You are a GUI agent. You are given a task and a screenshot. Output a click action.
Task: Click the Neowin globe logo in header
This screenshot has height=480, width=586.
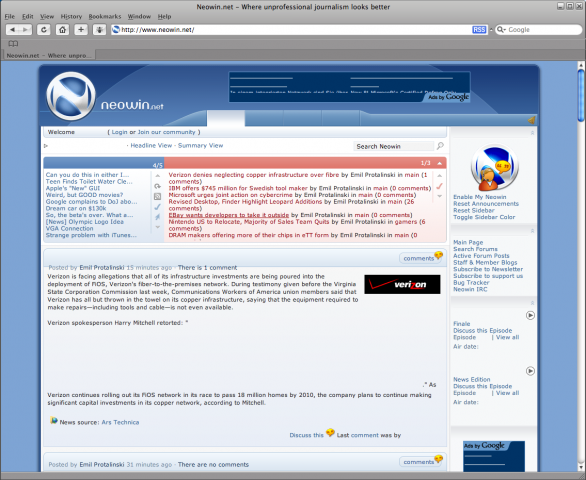click(71, 96)
